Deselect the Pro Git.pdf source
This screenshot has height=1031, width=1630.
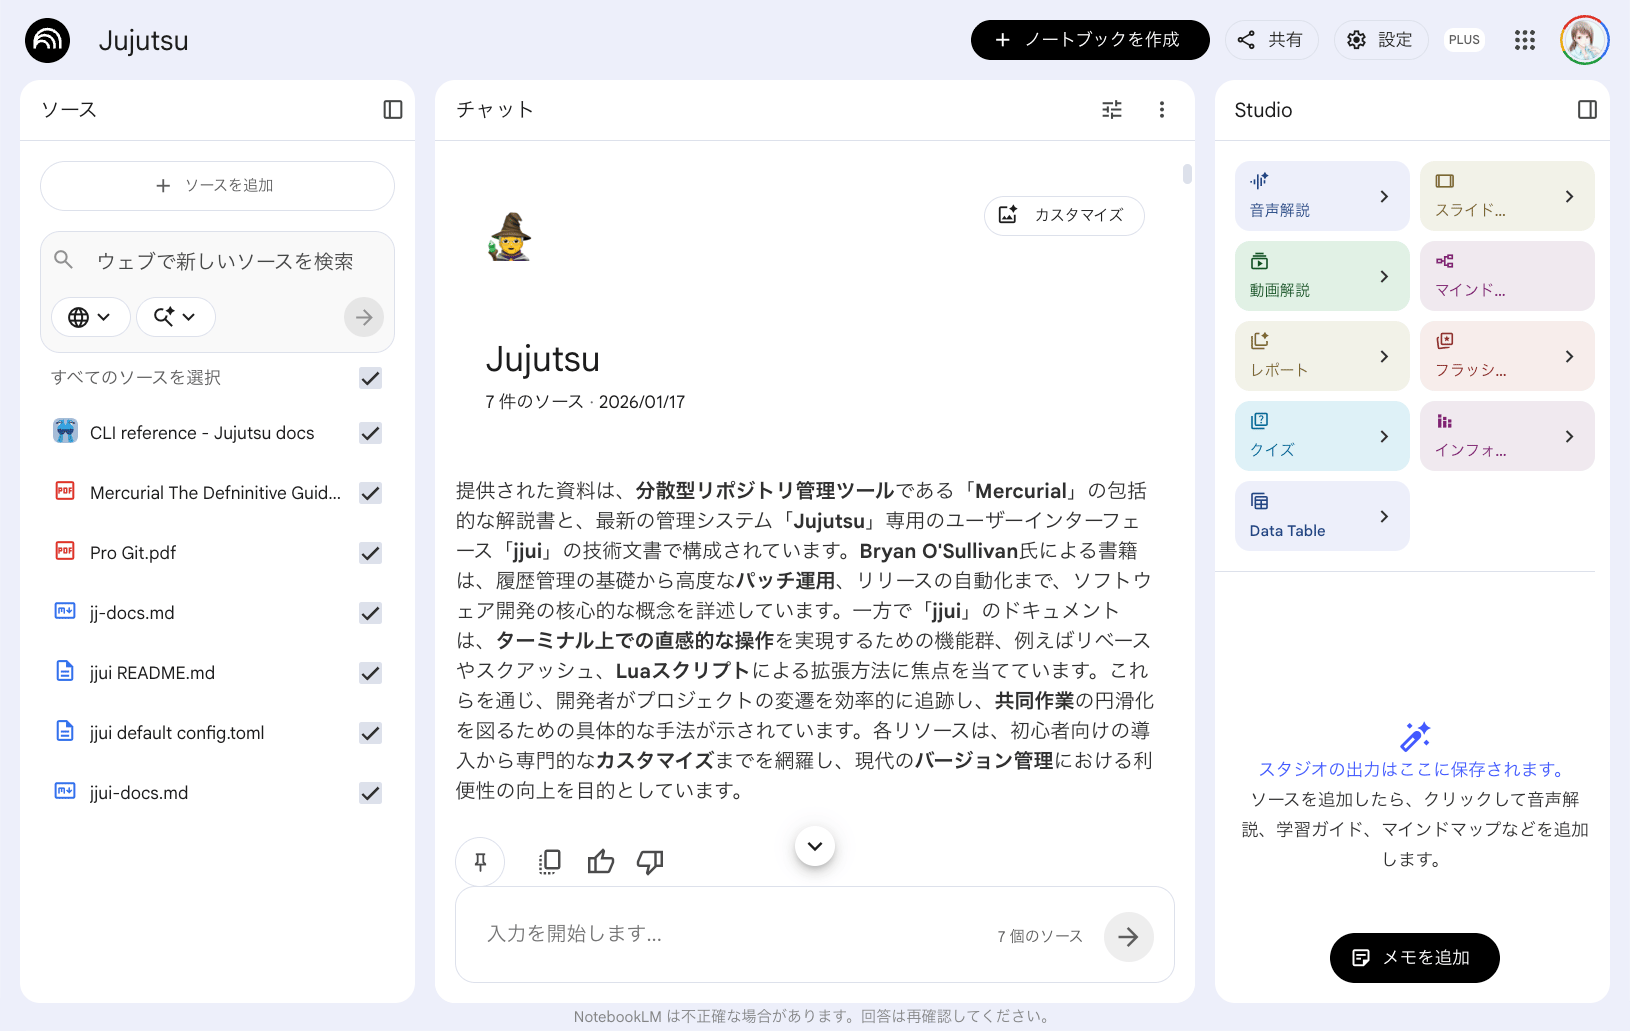(370, 552)
